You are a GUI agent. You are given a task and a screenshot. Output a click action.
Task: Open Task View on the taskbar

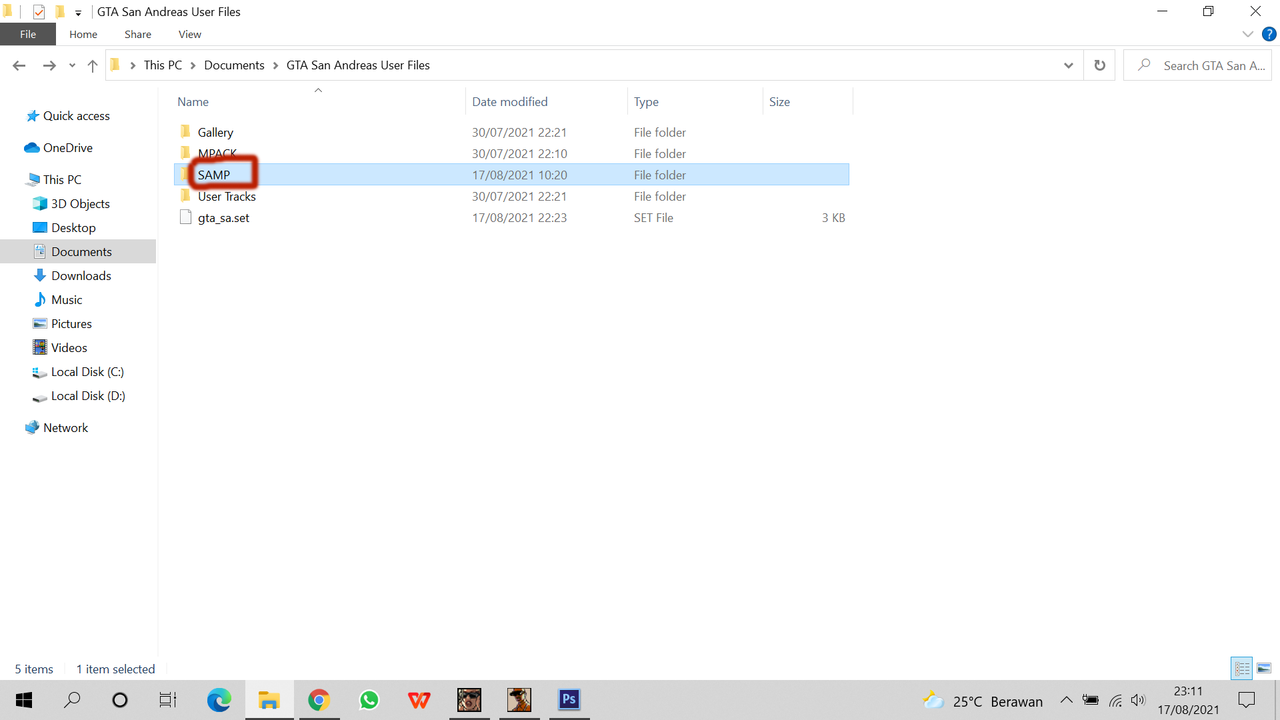click(x=168, y=700)
